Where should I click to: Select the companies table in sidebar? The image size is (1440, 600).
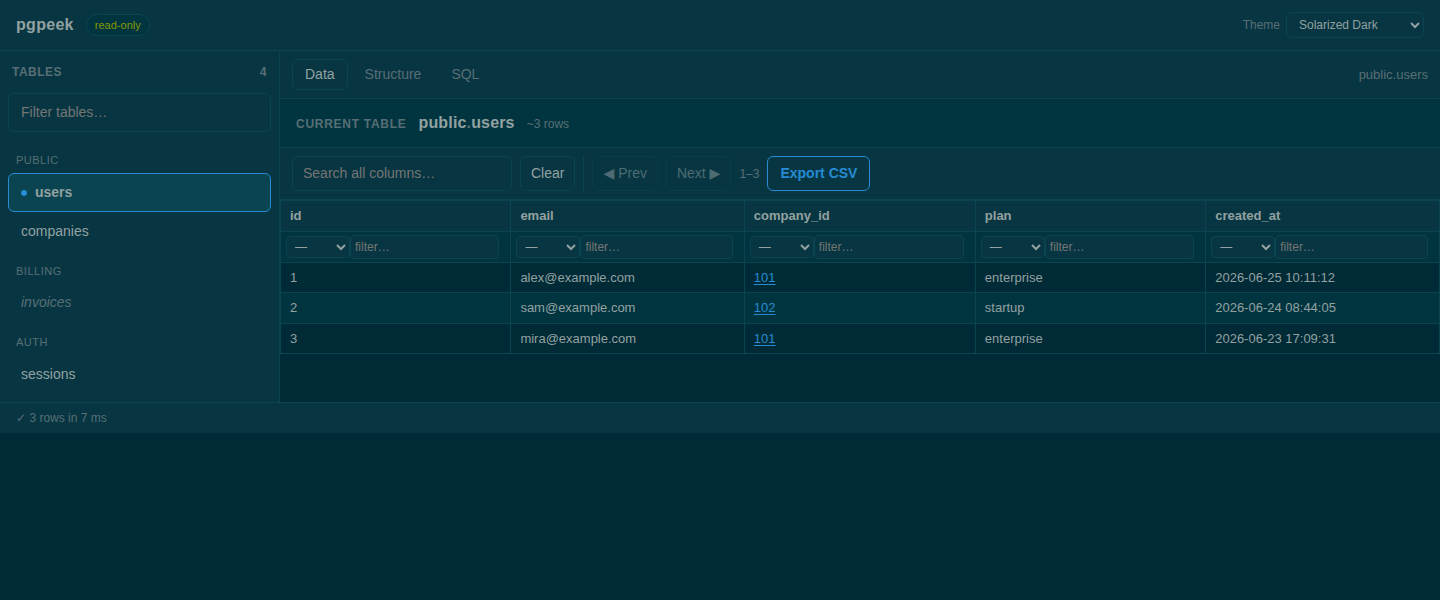[x=139, y=231]
